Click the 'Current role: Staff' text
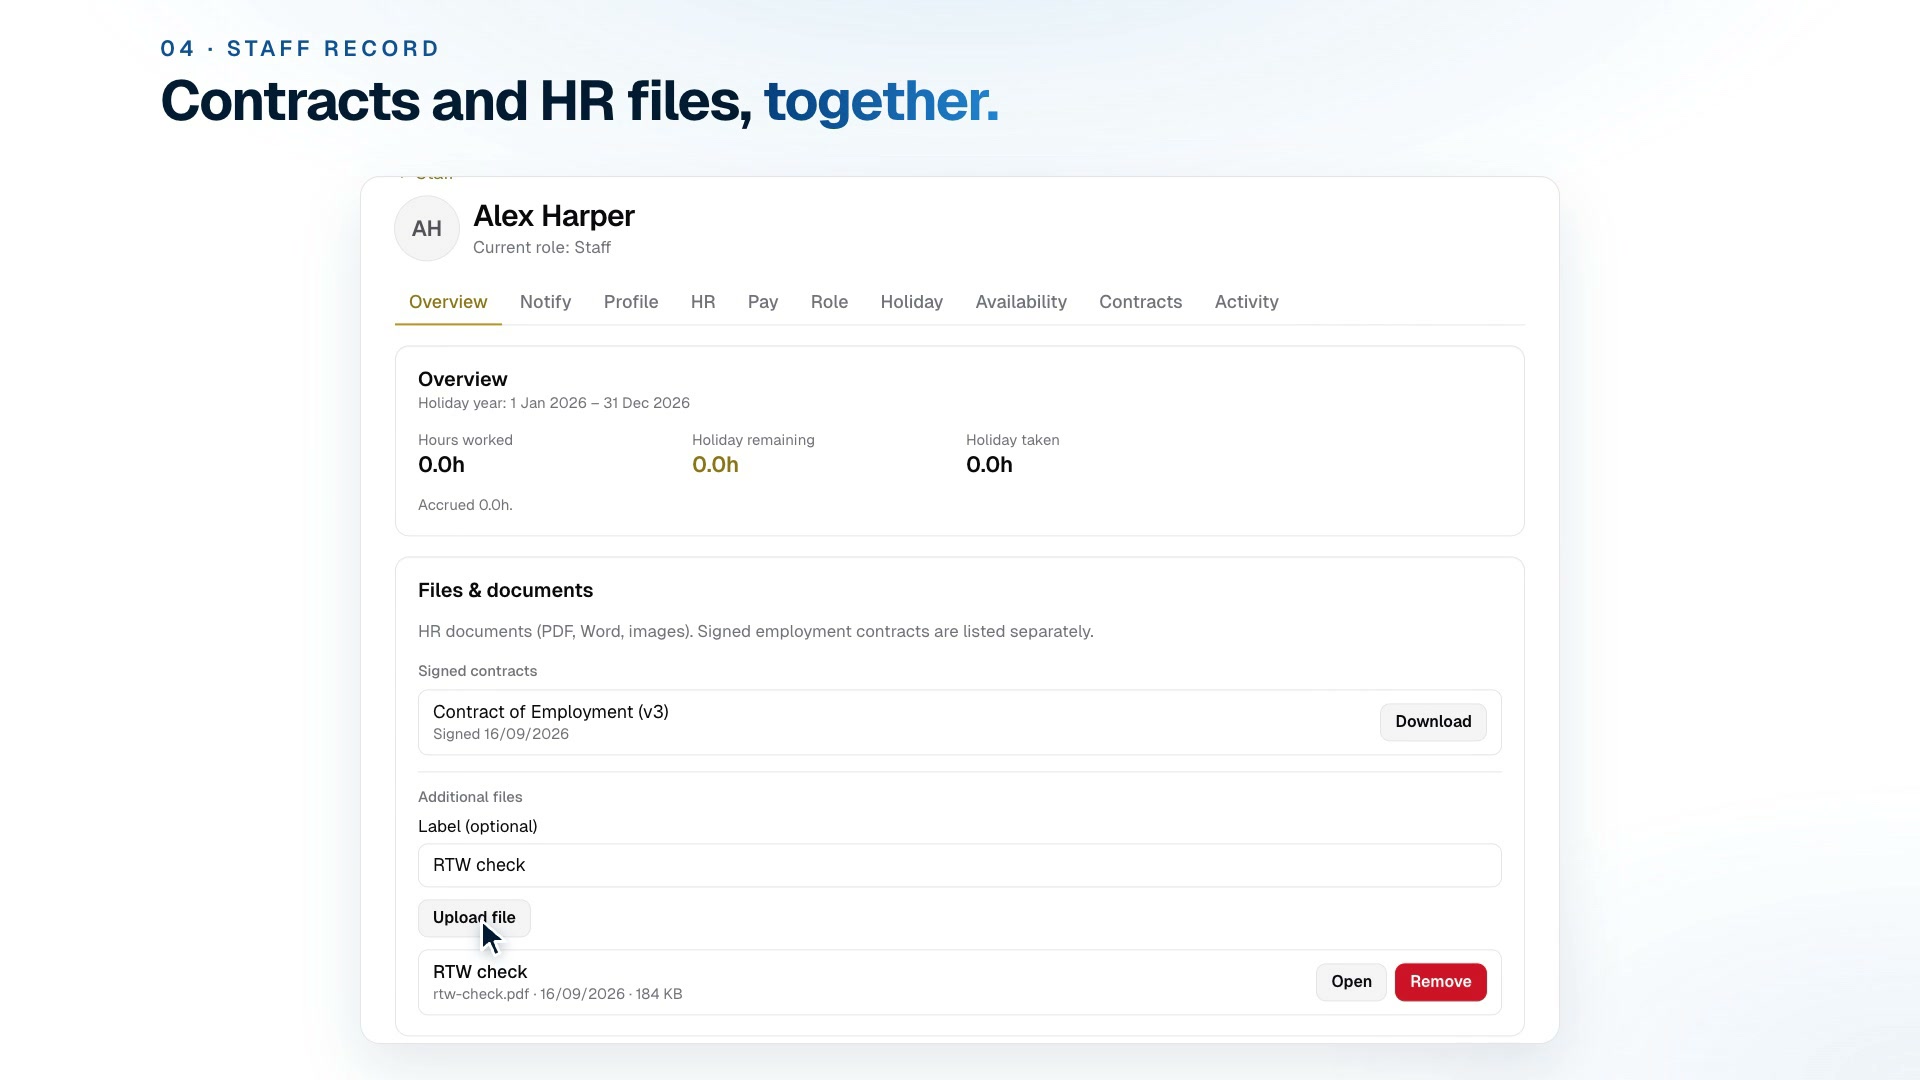Image resolution: width=1920 pixels, height=1080 pixels. coord(542,248)
